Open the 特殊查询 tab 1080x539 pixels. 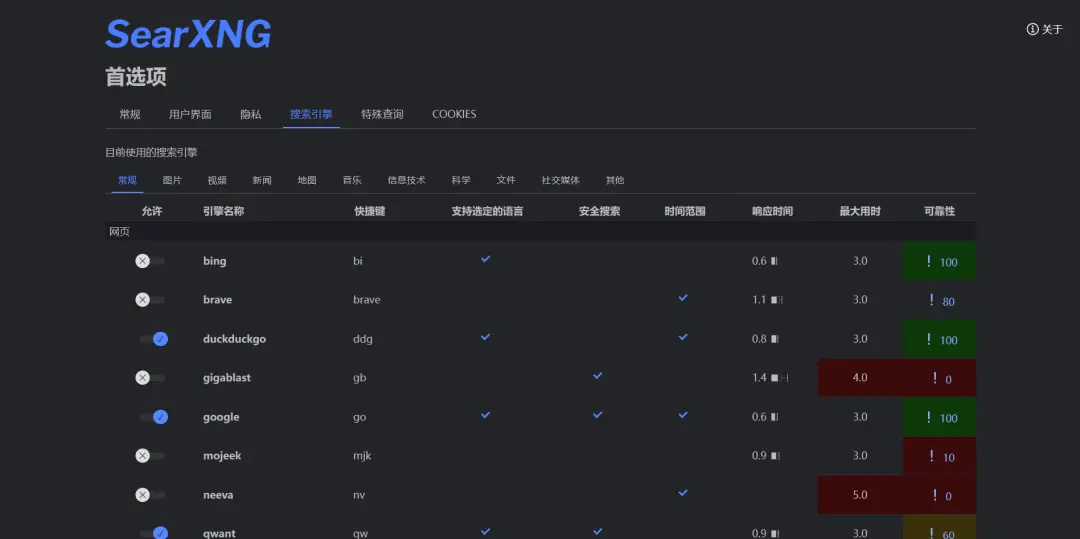click(382, 114)
